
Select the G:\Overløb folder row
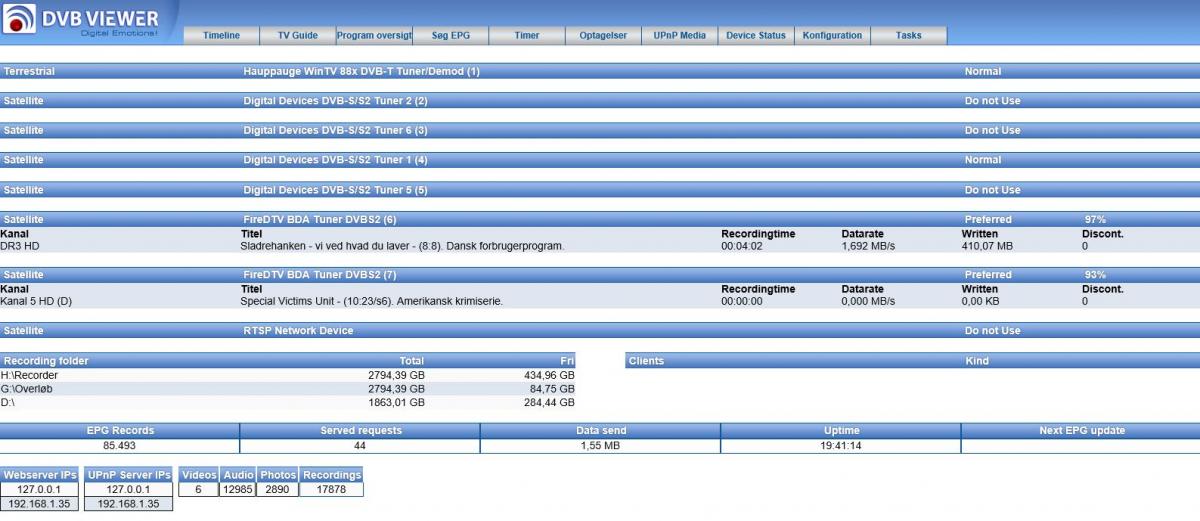tap(28, 389)
